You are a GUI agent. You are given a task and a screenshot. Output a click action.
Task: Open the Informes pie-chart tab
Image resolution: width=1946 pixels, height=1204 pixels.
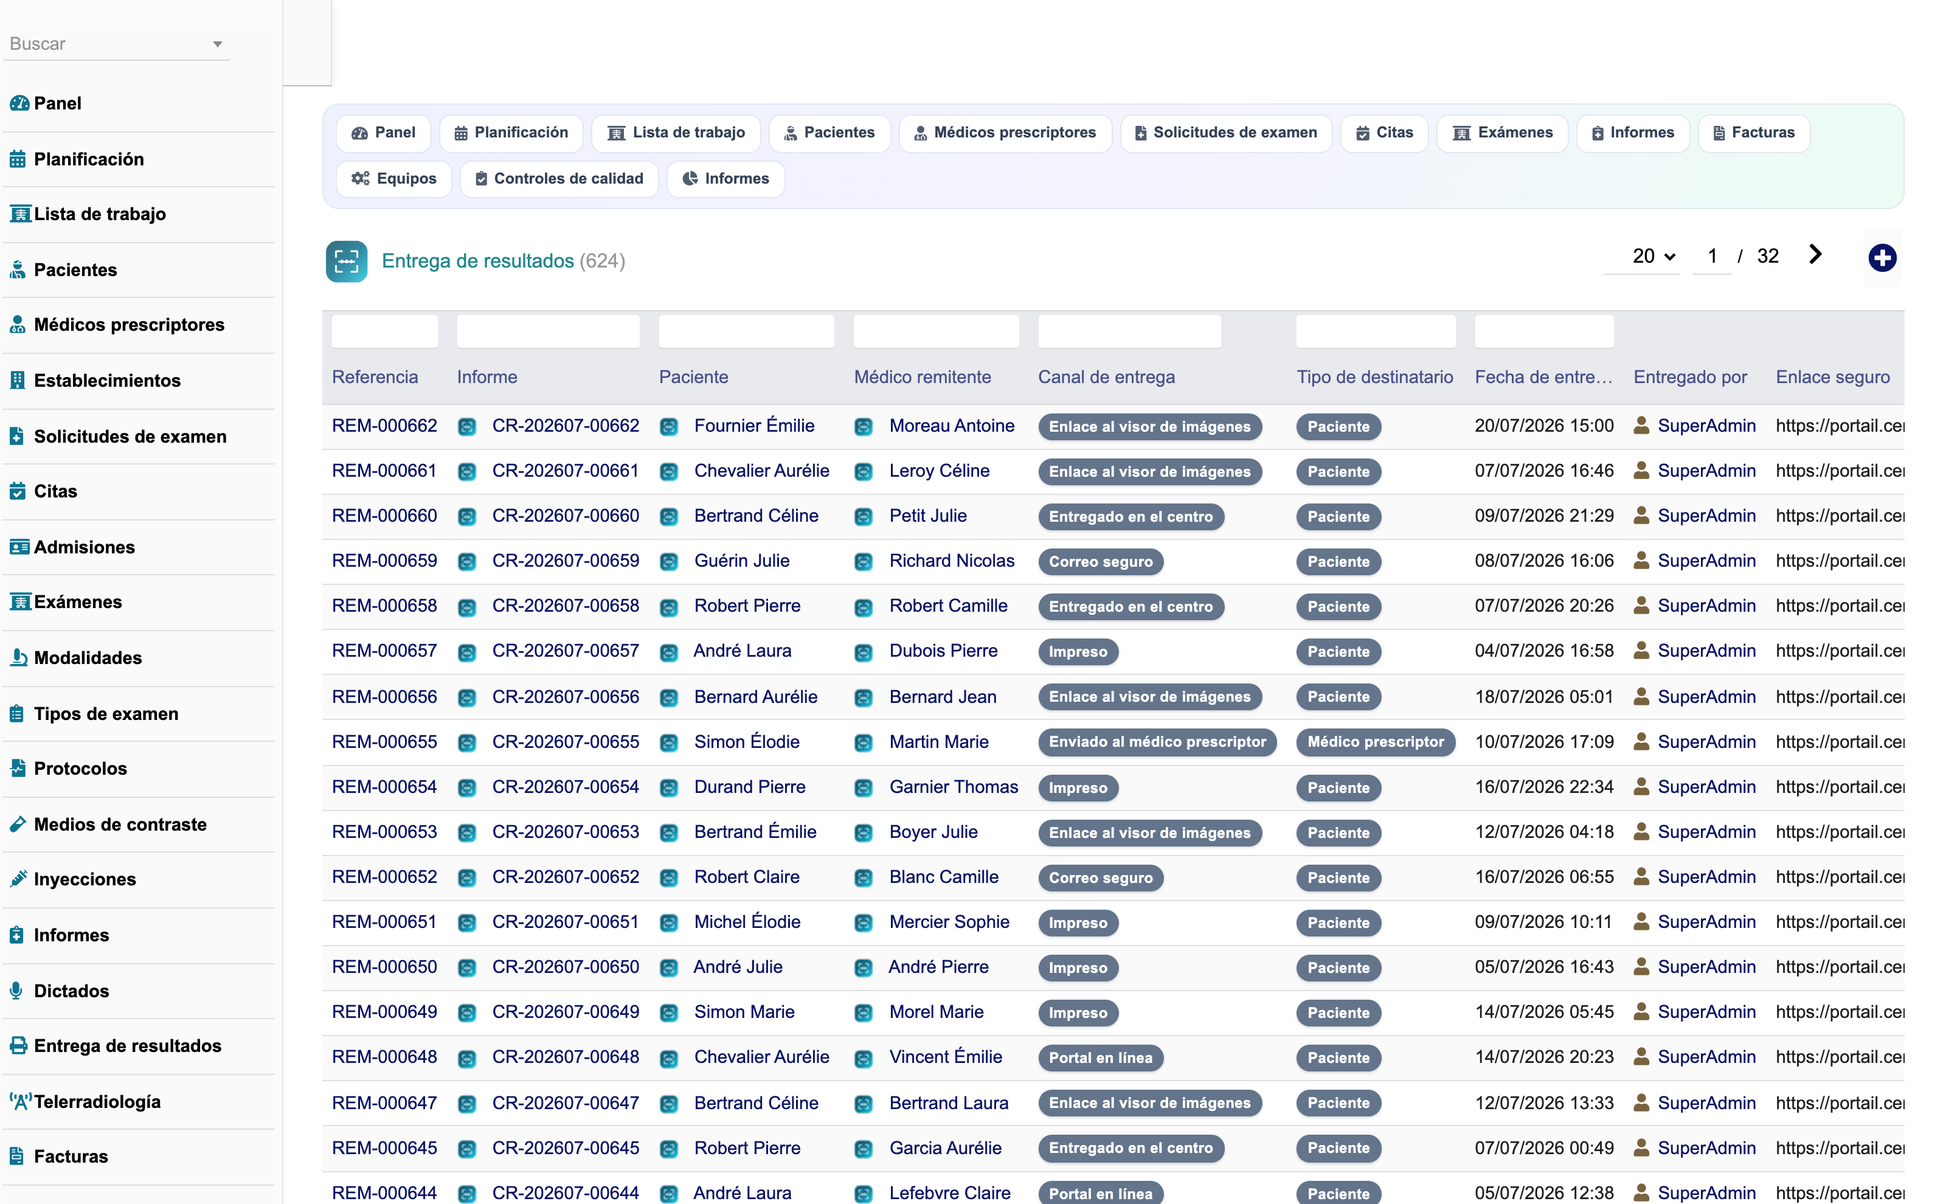pyautogui.click(x=726, y=179)
